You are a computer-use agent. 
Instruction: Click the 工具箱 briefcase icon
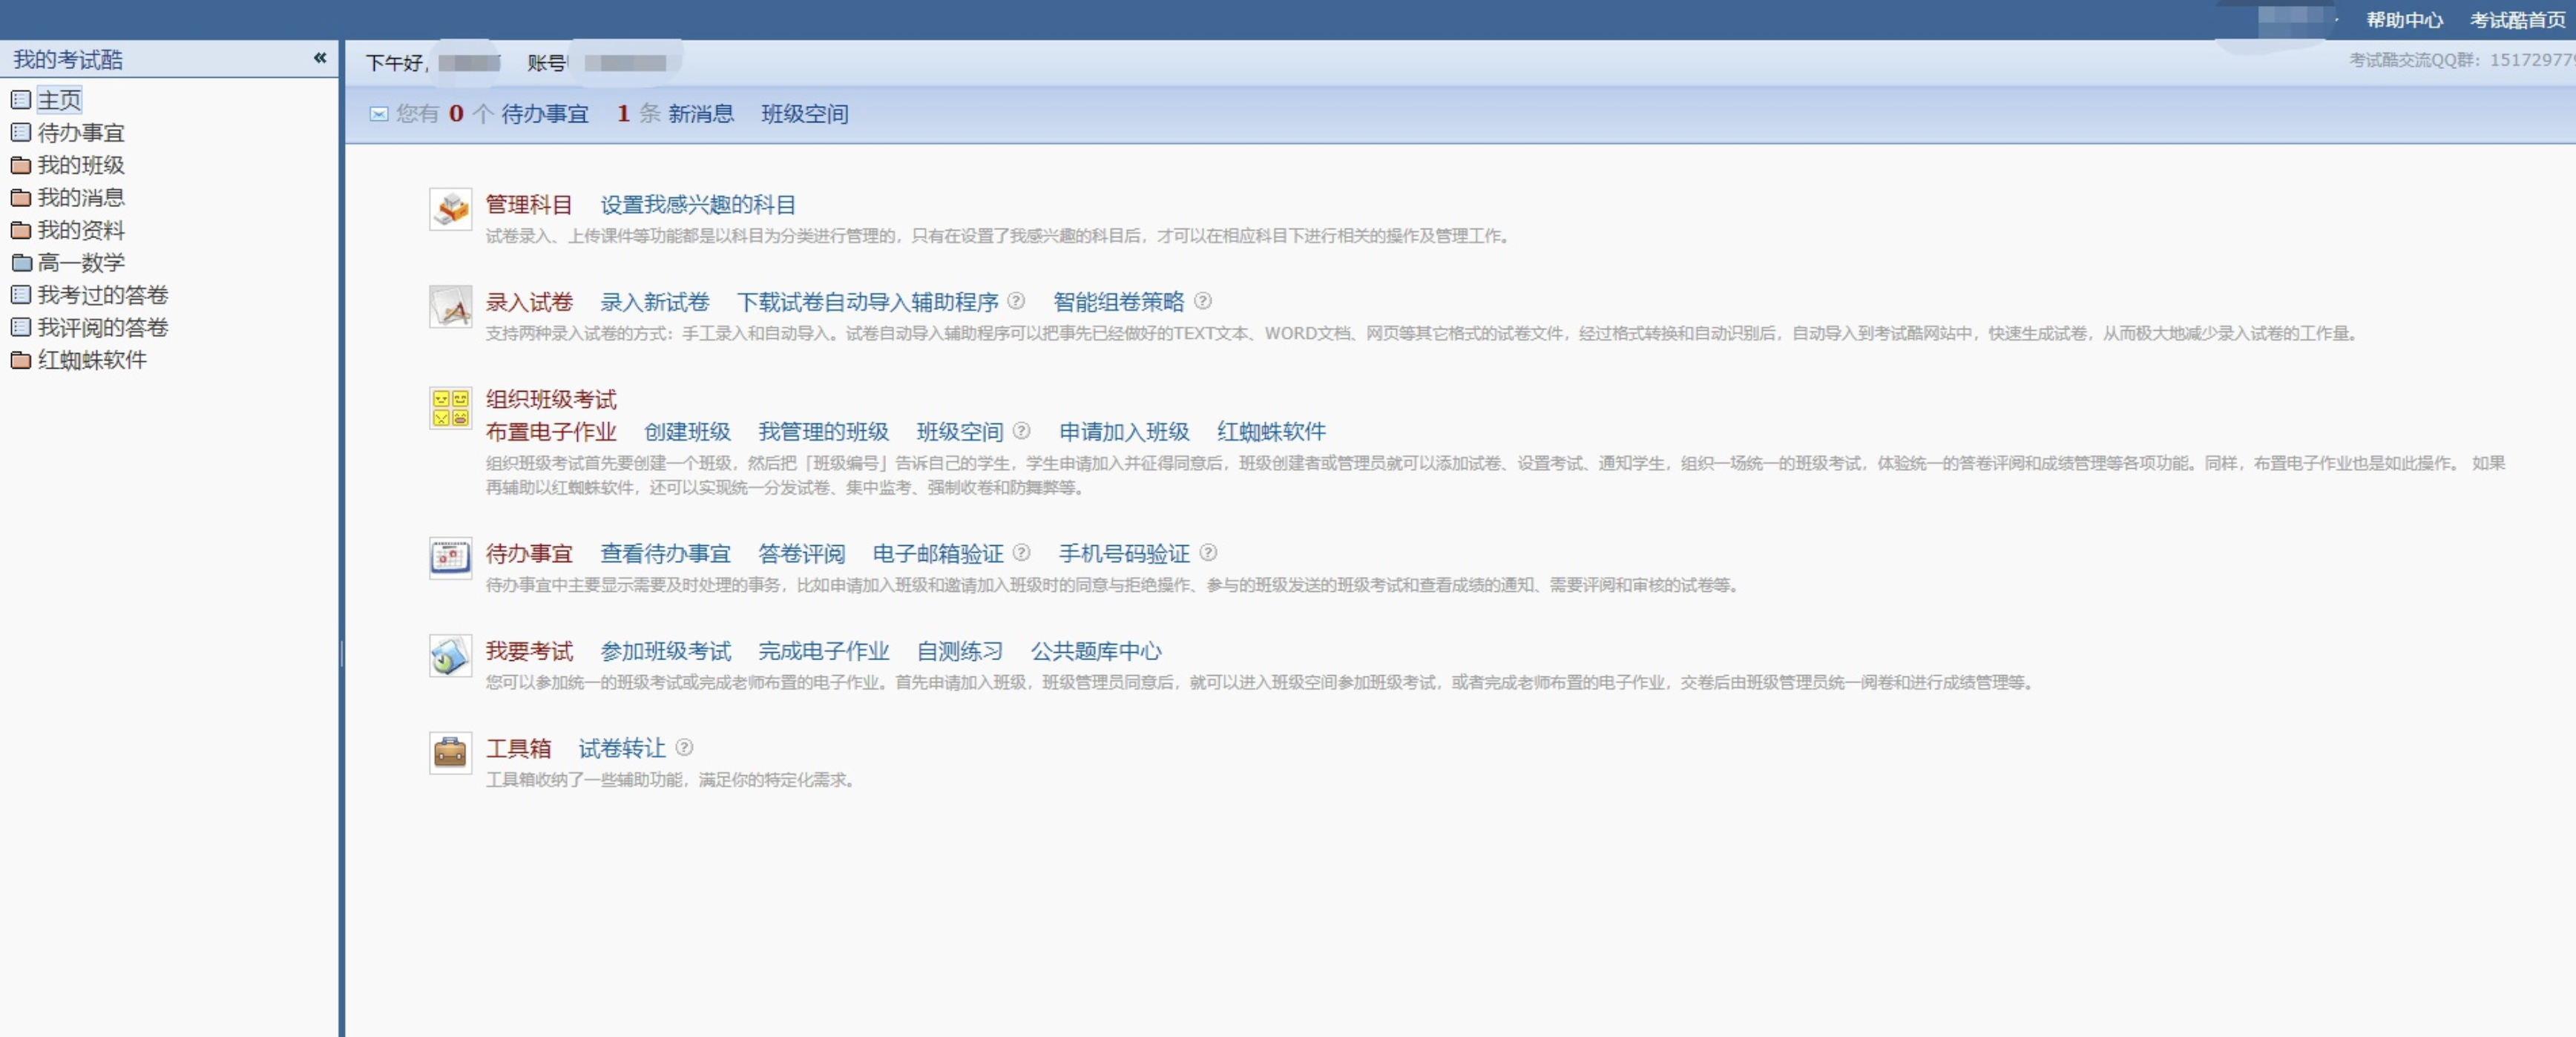451,752
